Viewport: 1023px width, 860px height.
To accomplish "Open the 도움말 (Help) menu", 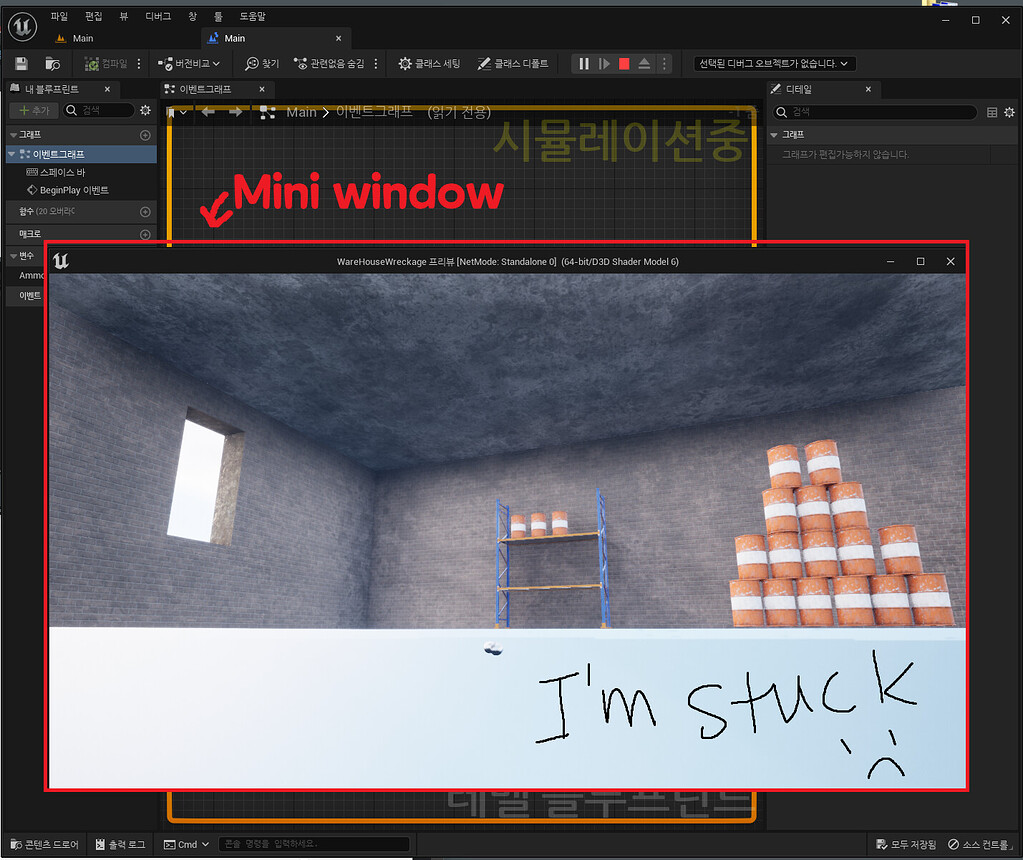I will pyautogui.click(x=252, y=16).
